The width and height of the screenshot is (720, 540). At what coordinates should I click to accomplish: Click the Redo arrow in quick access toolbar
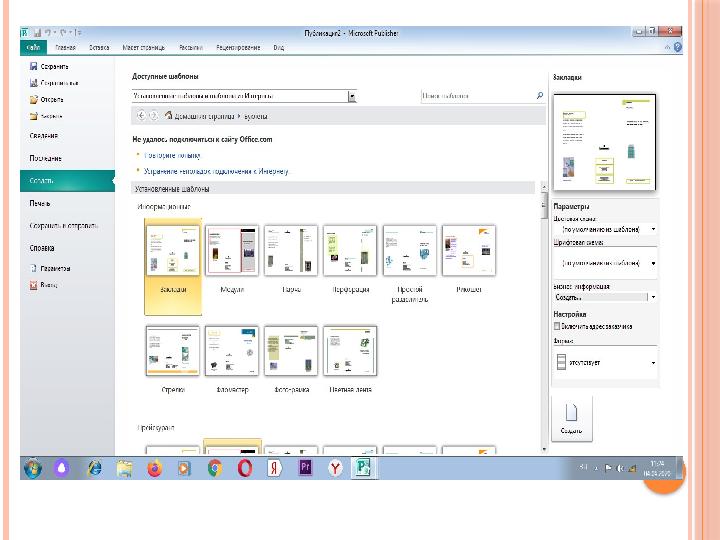[64, 33]
